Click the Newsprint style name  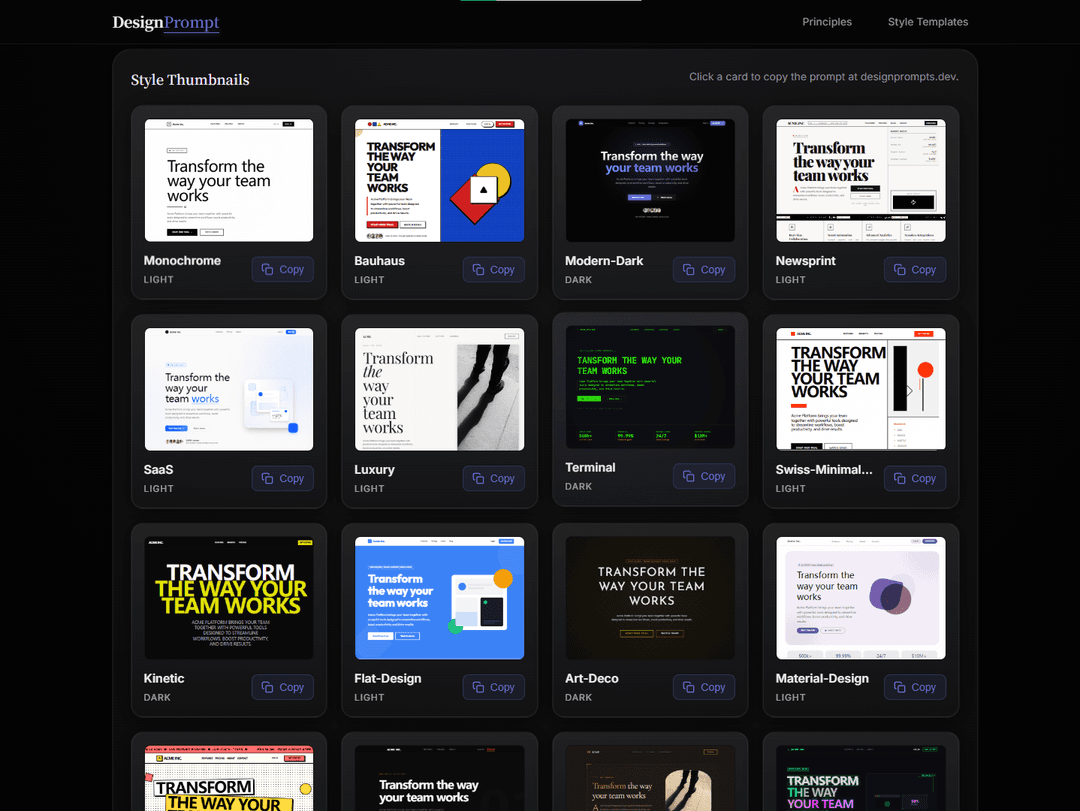[x=805, y=260]
